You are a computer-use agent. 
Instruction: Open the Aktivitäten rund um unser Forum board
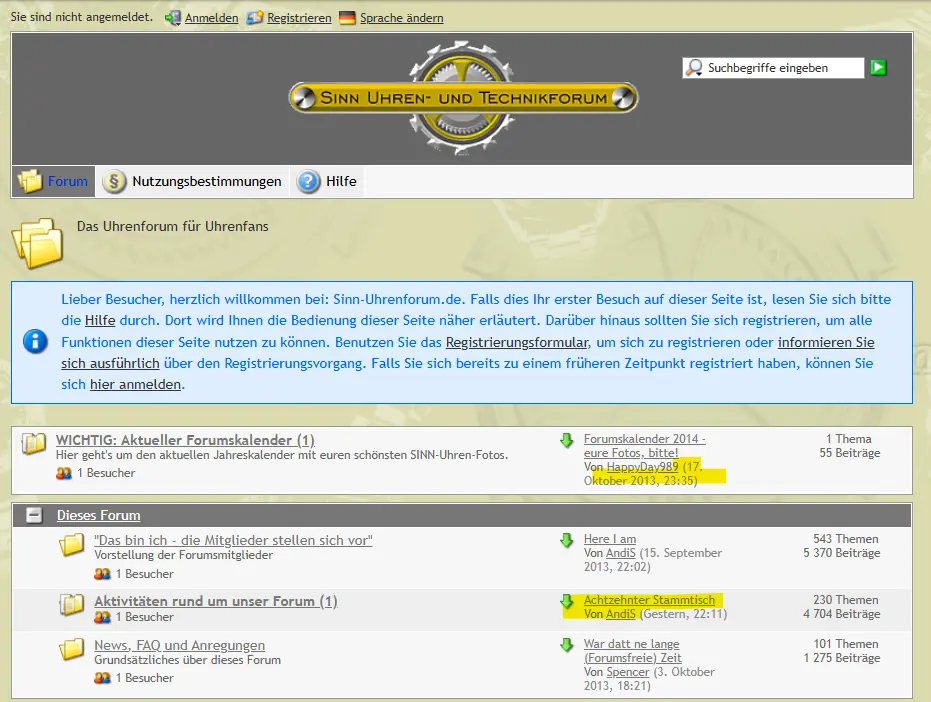coord(215,601)
